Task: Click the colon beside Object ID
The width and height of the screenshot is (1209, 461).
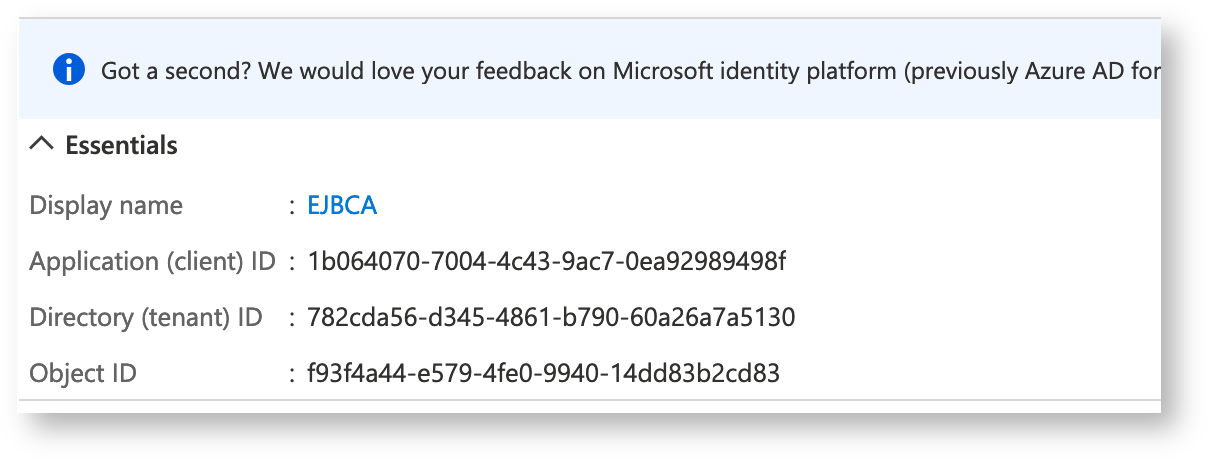Action: 291,375
